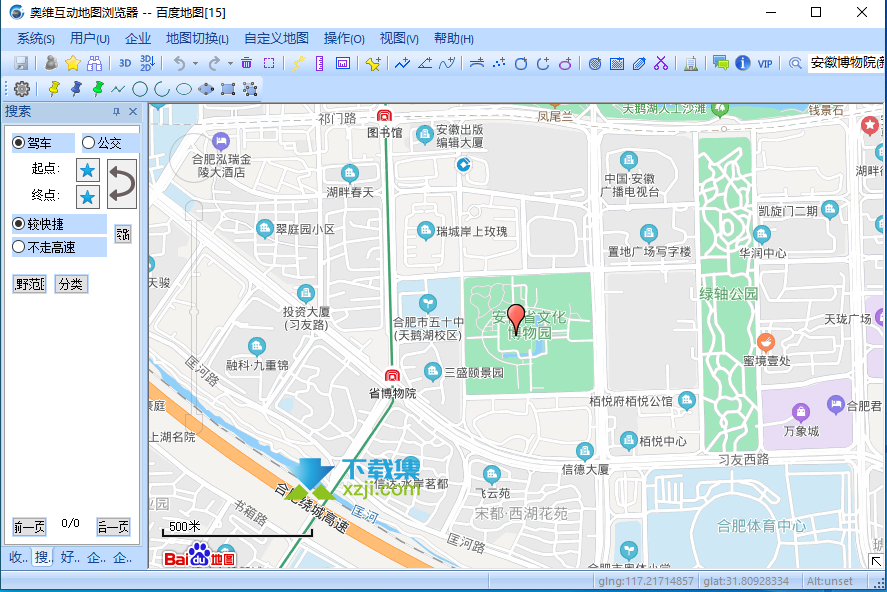Click the Save floppy disk icon

(x=21, y=63)
